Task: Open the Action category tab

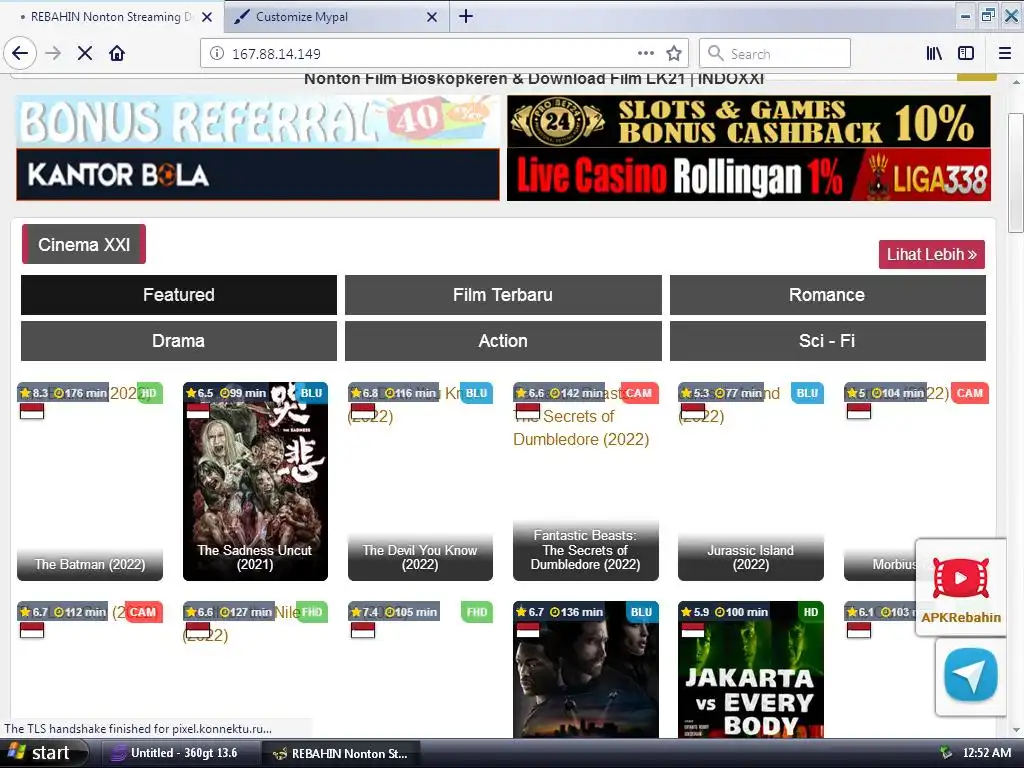Action: pyautogui.click(x=503, y=341)
